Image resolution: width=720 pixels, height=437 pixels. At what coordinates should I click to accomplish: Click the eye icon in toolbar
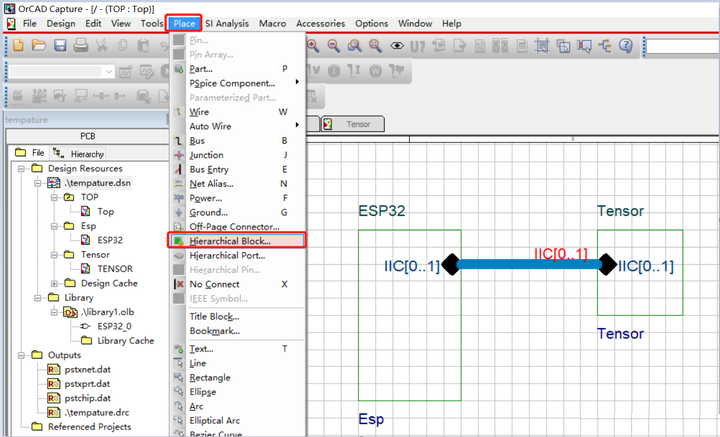click(x=397, y=46)
